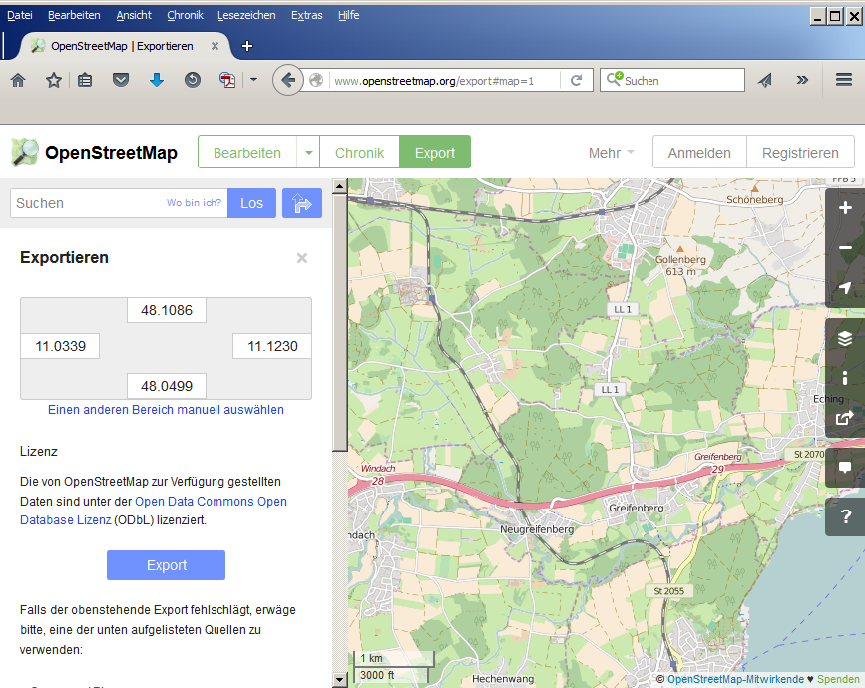
Task: Click Einen anderen Bereich manuell auswählen
Action: tap(165, 410)
